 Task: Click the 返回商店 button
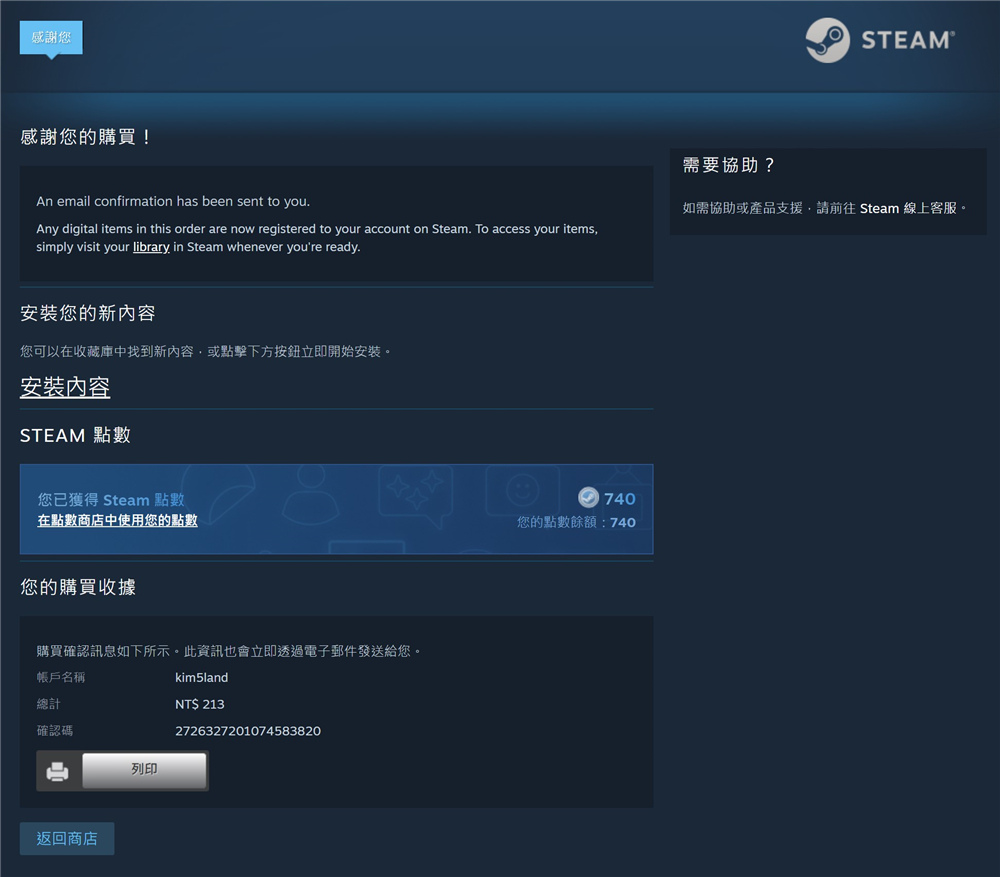(x=67, y=838)
